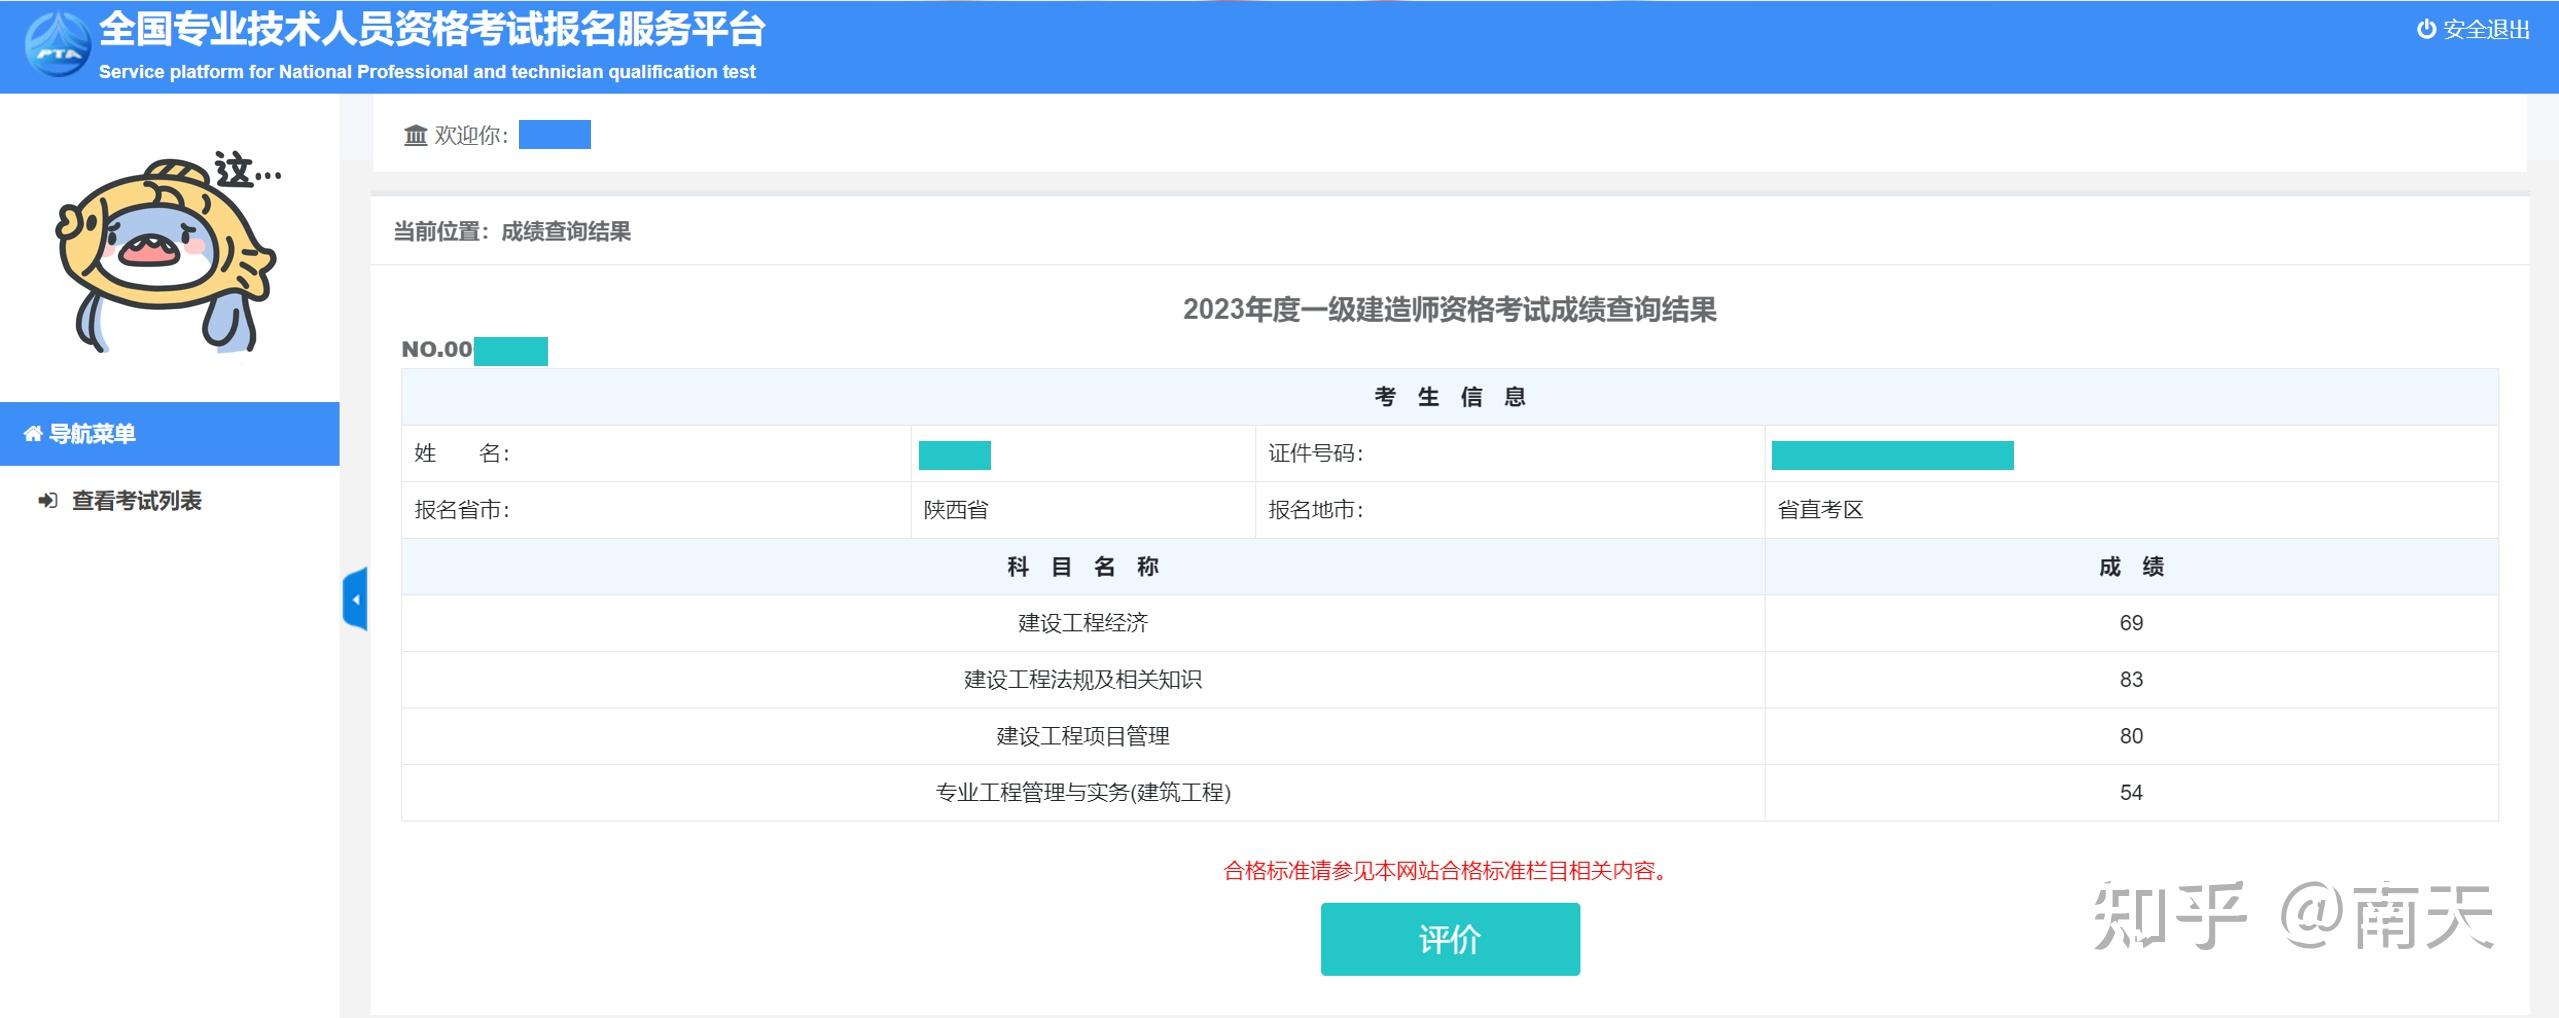Click the 考生信息 section header
The height and width of the screenshot is (1018, 2559).
coord(1449,395)
